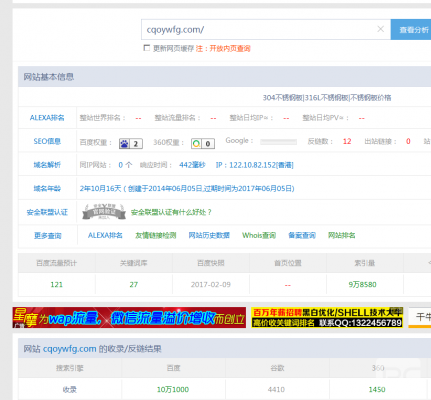Click the Baidu weight paw badge

pyautogui.click(x=131, y=144)
